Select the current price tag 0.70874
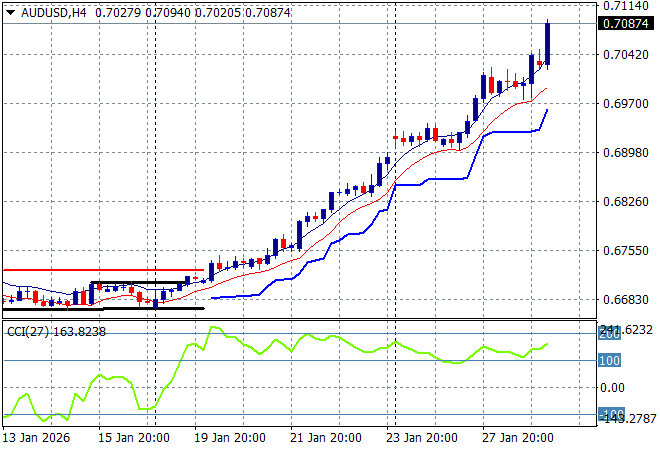This screenshot has width=660, height=450. coord(627,24)
